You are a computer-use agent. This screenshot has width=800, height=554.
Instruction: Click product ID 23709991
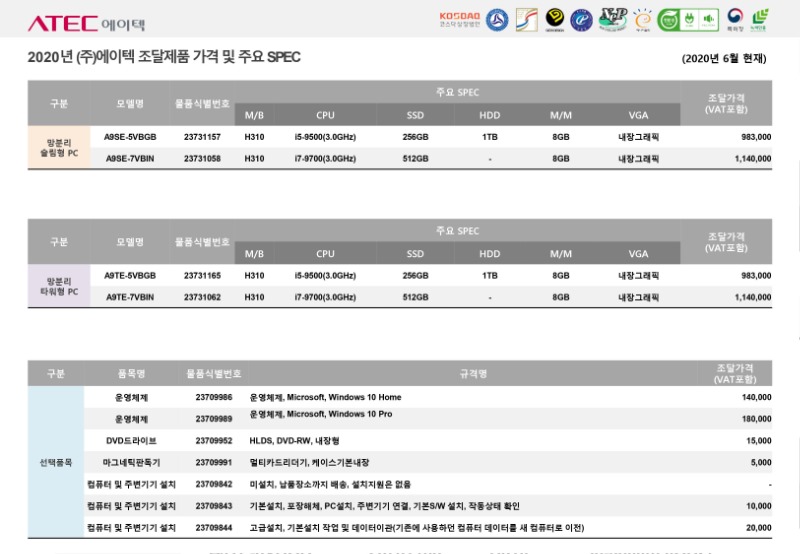[214, 462]
